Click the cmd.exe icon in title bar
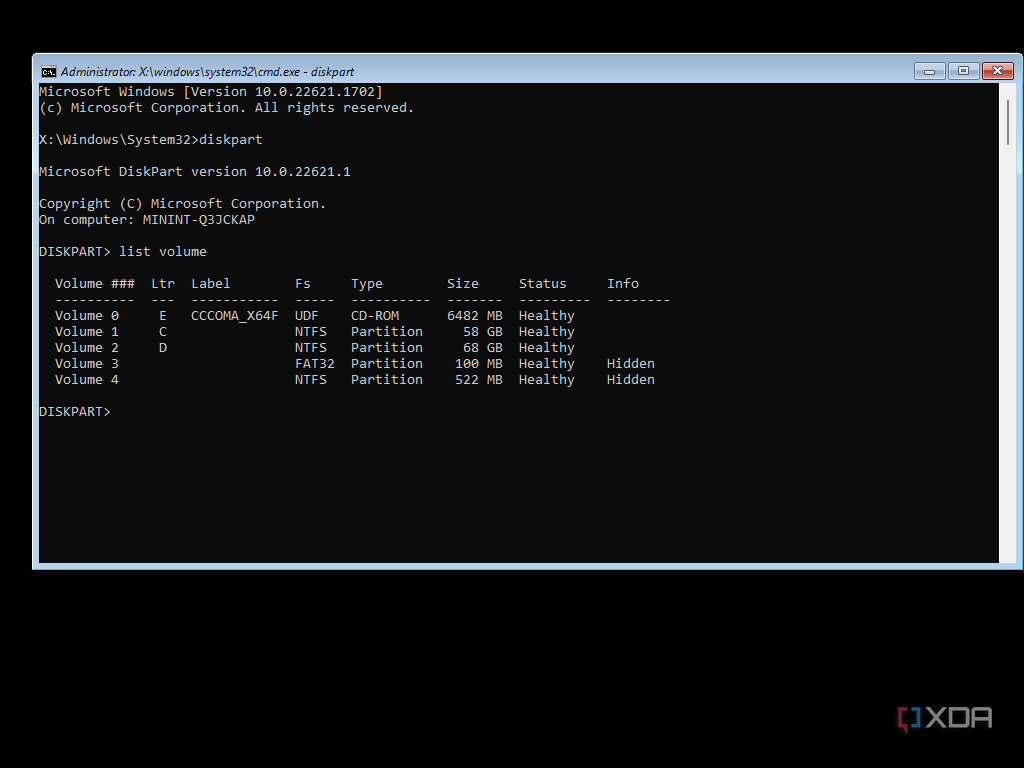Image resolution: width=1024 pixels, height=768 pixels. point(48,71)
